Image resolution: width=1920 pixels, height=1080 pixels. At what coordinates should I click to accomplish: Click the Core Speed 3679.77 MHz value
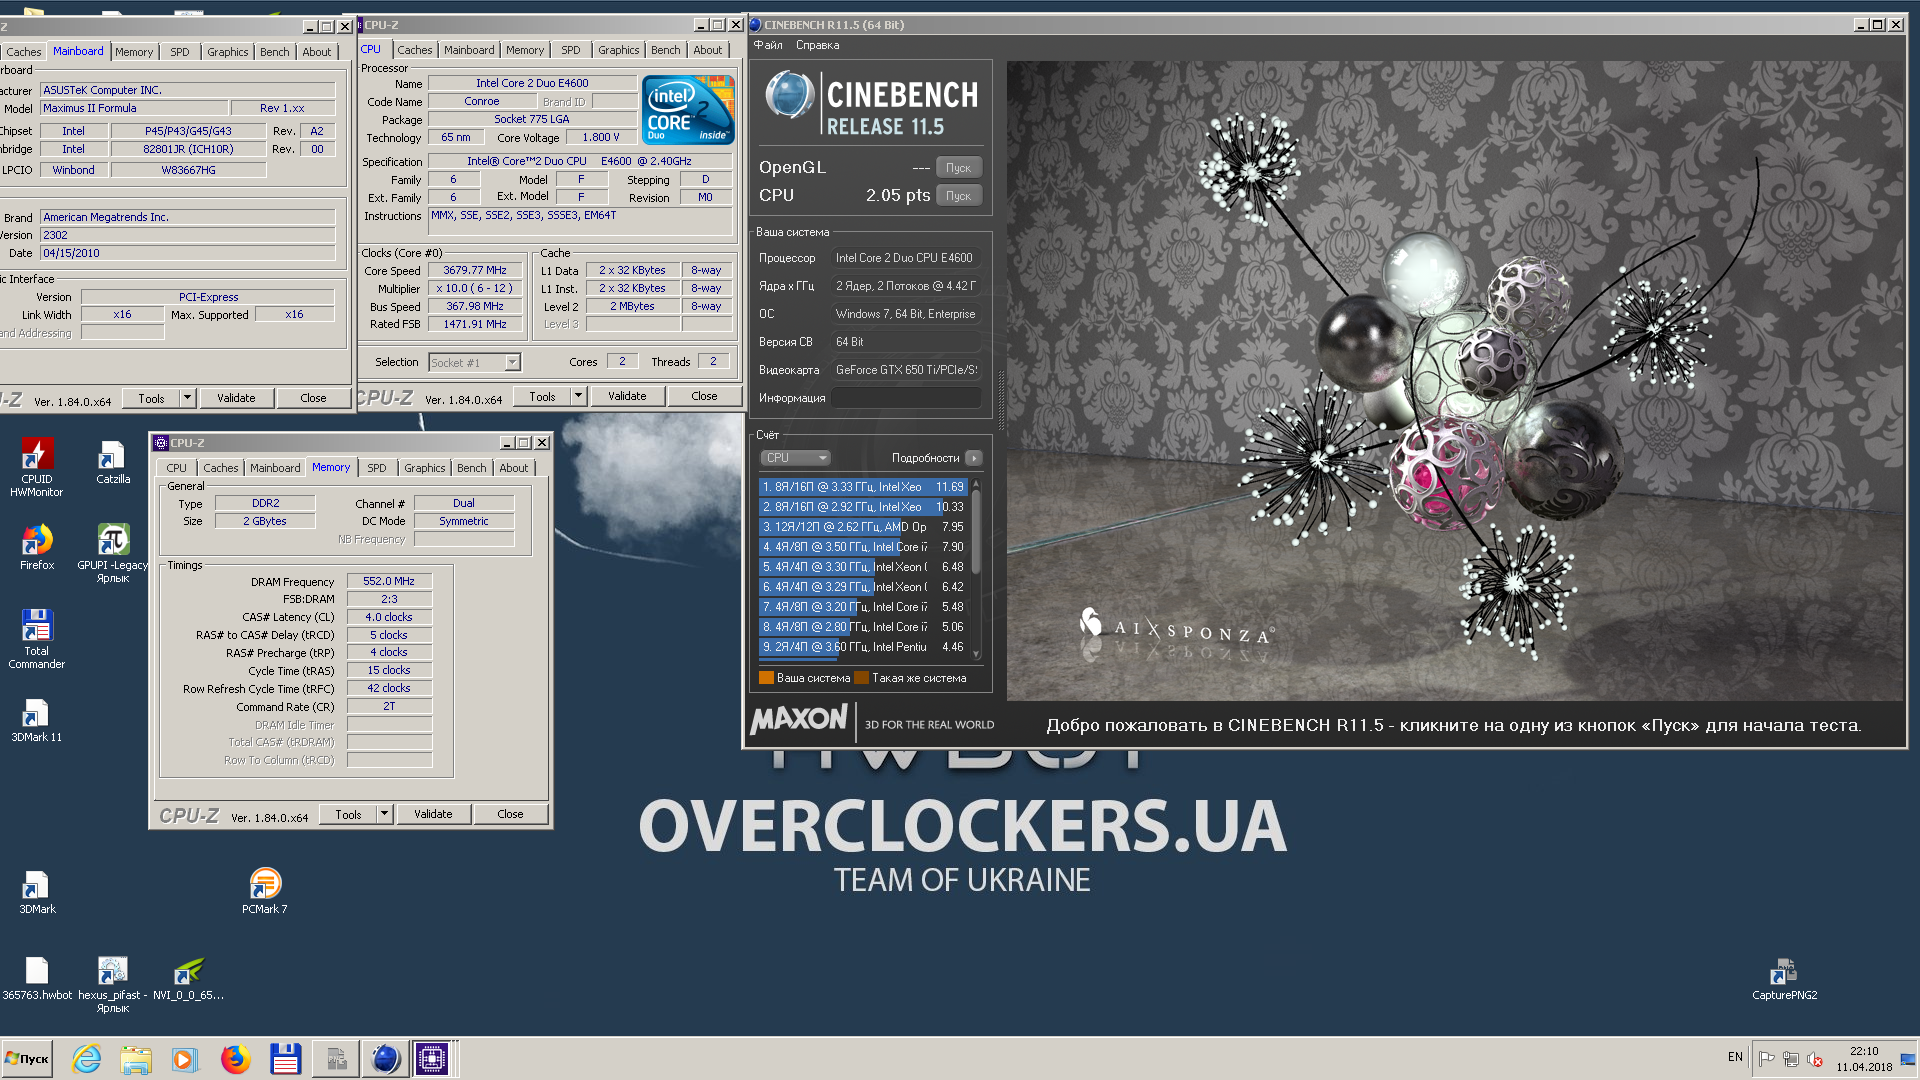[x=475, y=270]
